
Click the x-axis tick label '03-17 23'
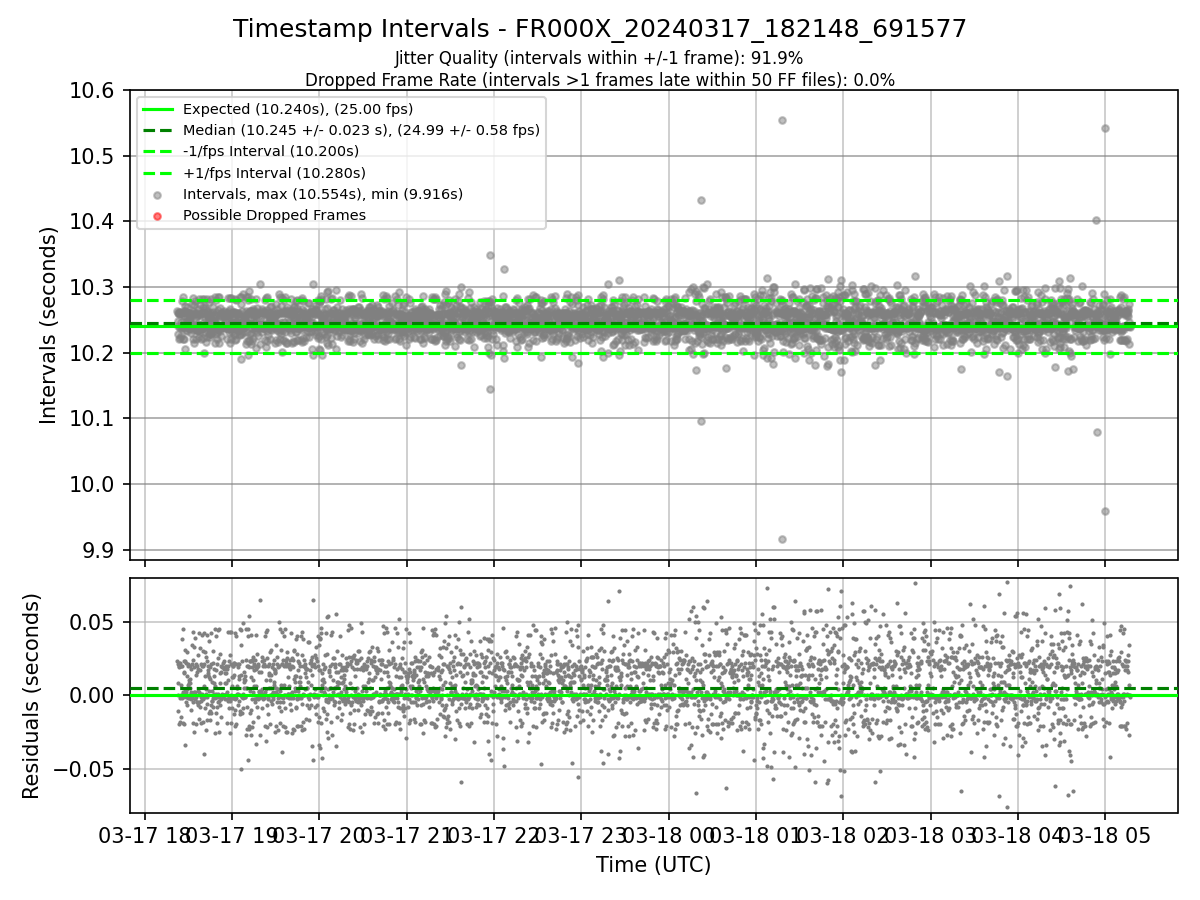coord(581,834)
